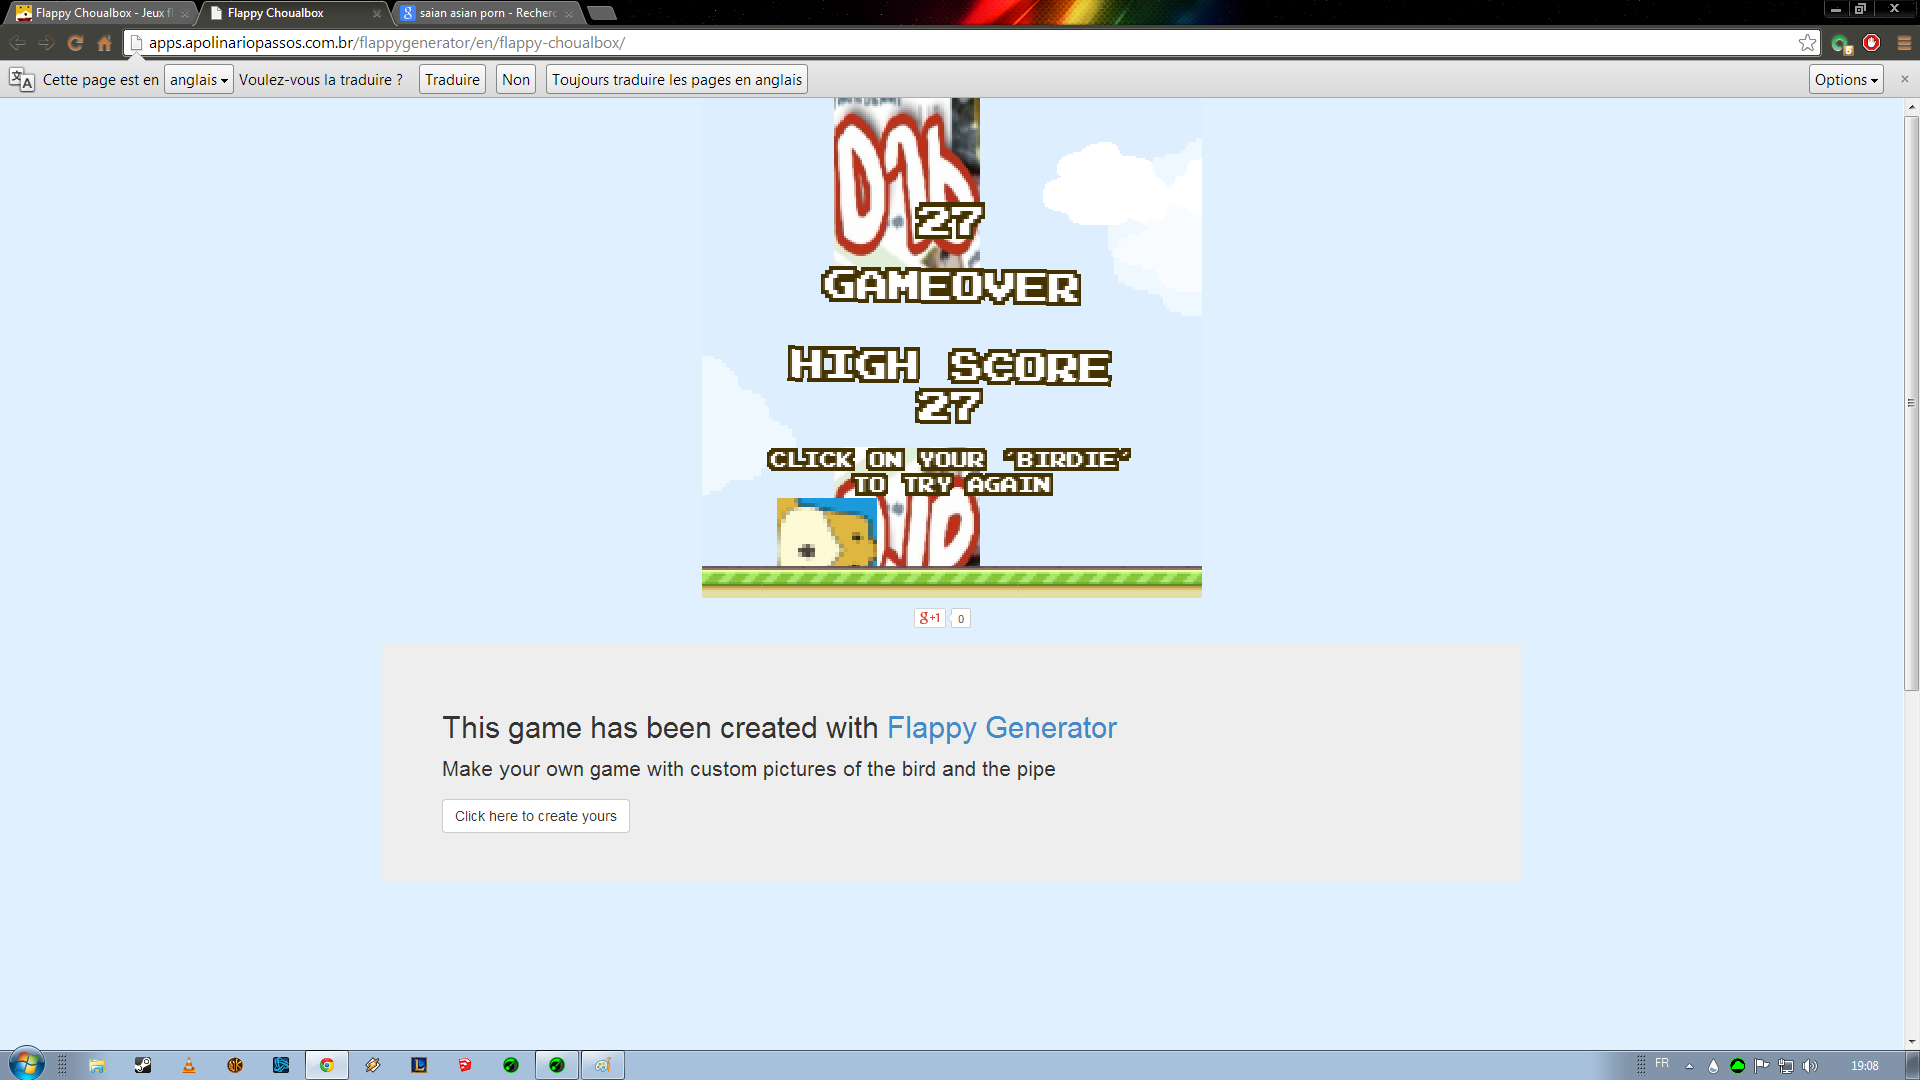This screenshot has height=1080, width=1920.
Task: Click the browser reload icon
Action: point(75,43)
